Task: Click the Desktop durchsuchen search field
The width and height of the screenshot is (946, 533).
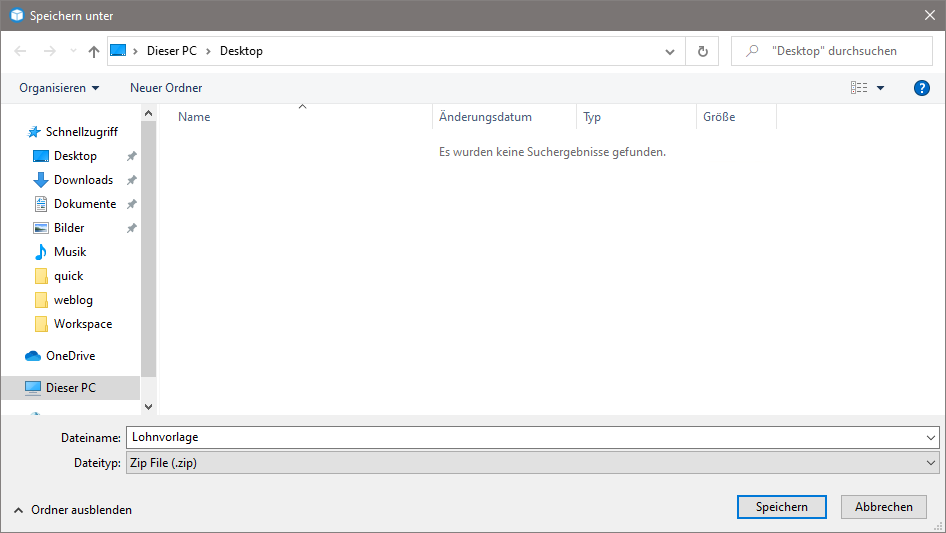Action: coord(840,51)
